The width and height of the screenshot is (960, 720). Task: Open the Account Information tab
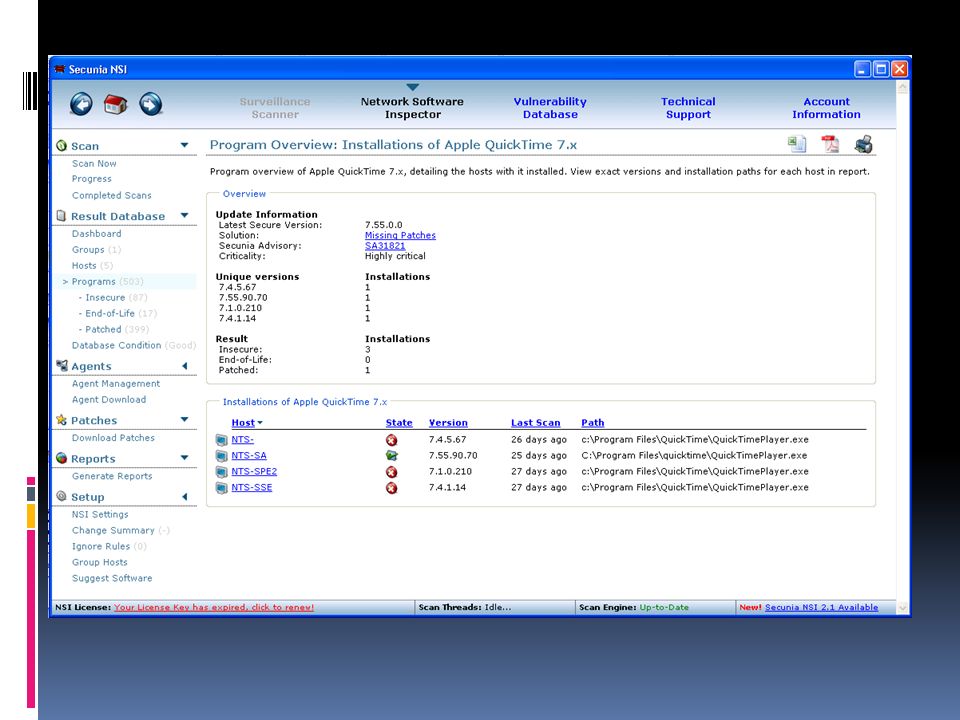point(826,108)
